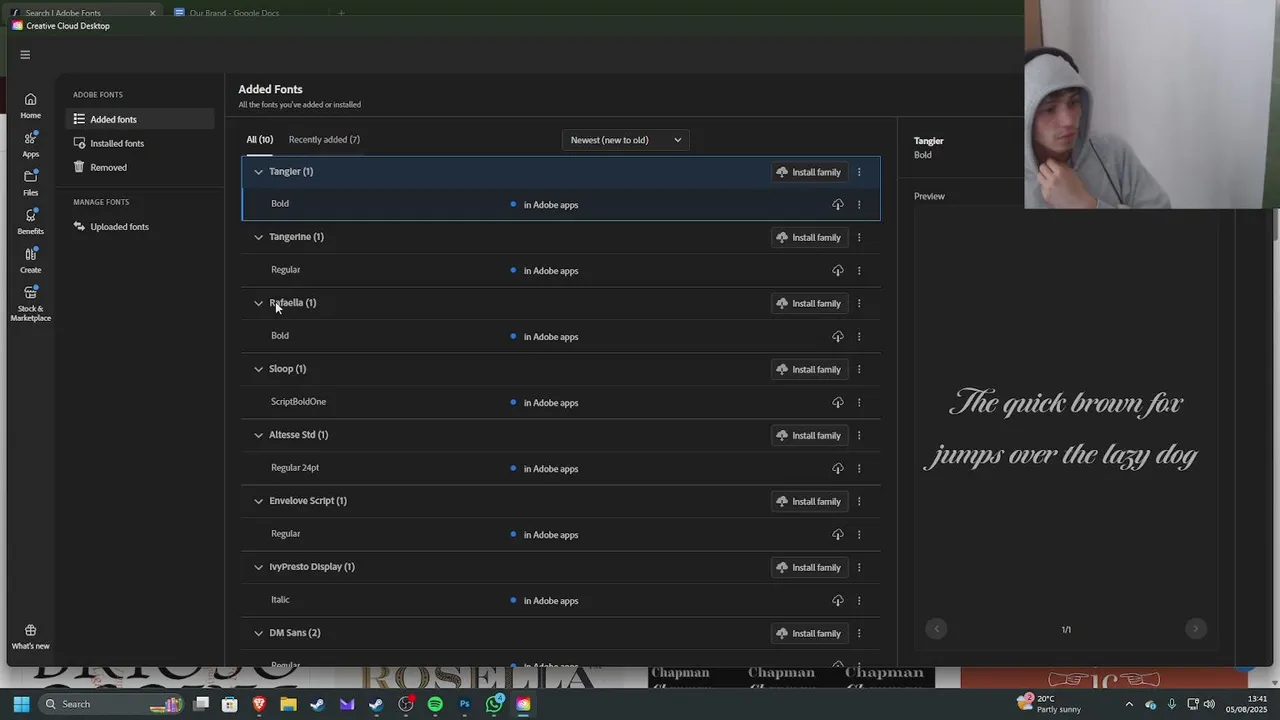Screen dimensions: 1280x720
Task: Open What's new at sidebar bottom
Action: pyautogui.click(x=30, y=637)
